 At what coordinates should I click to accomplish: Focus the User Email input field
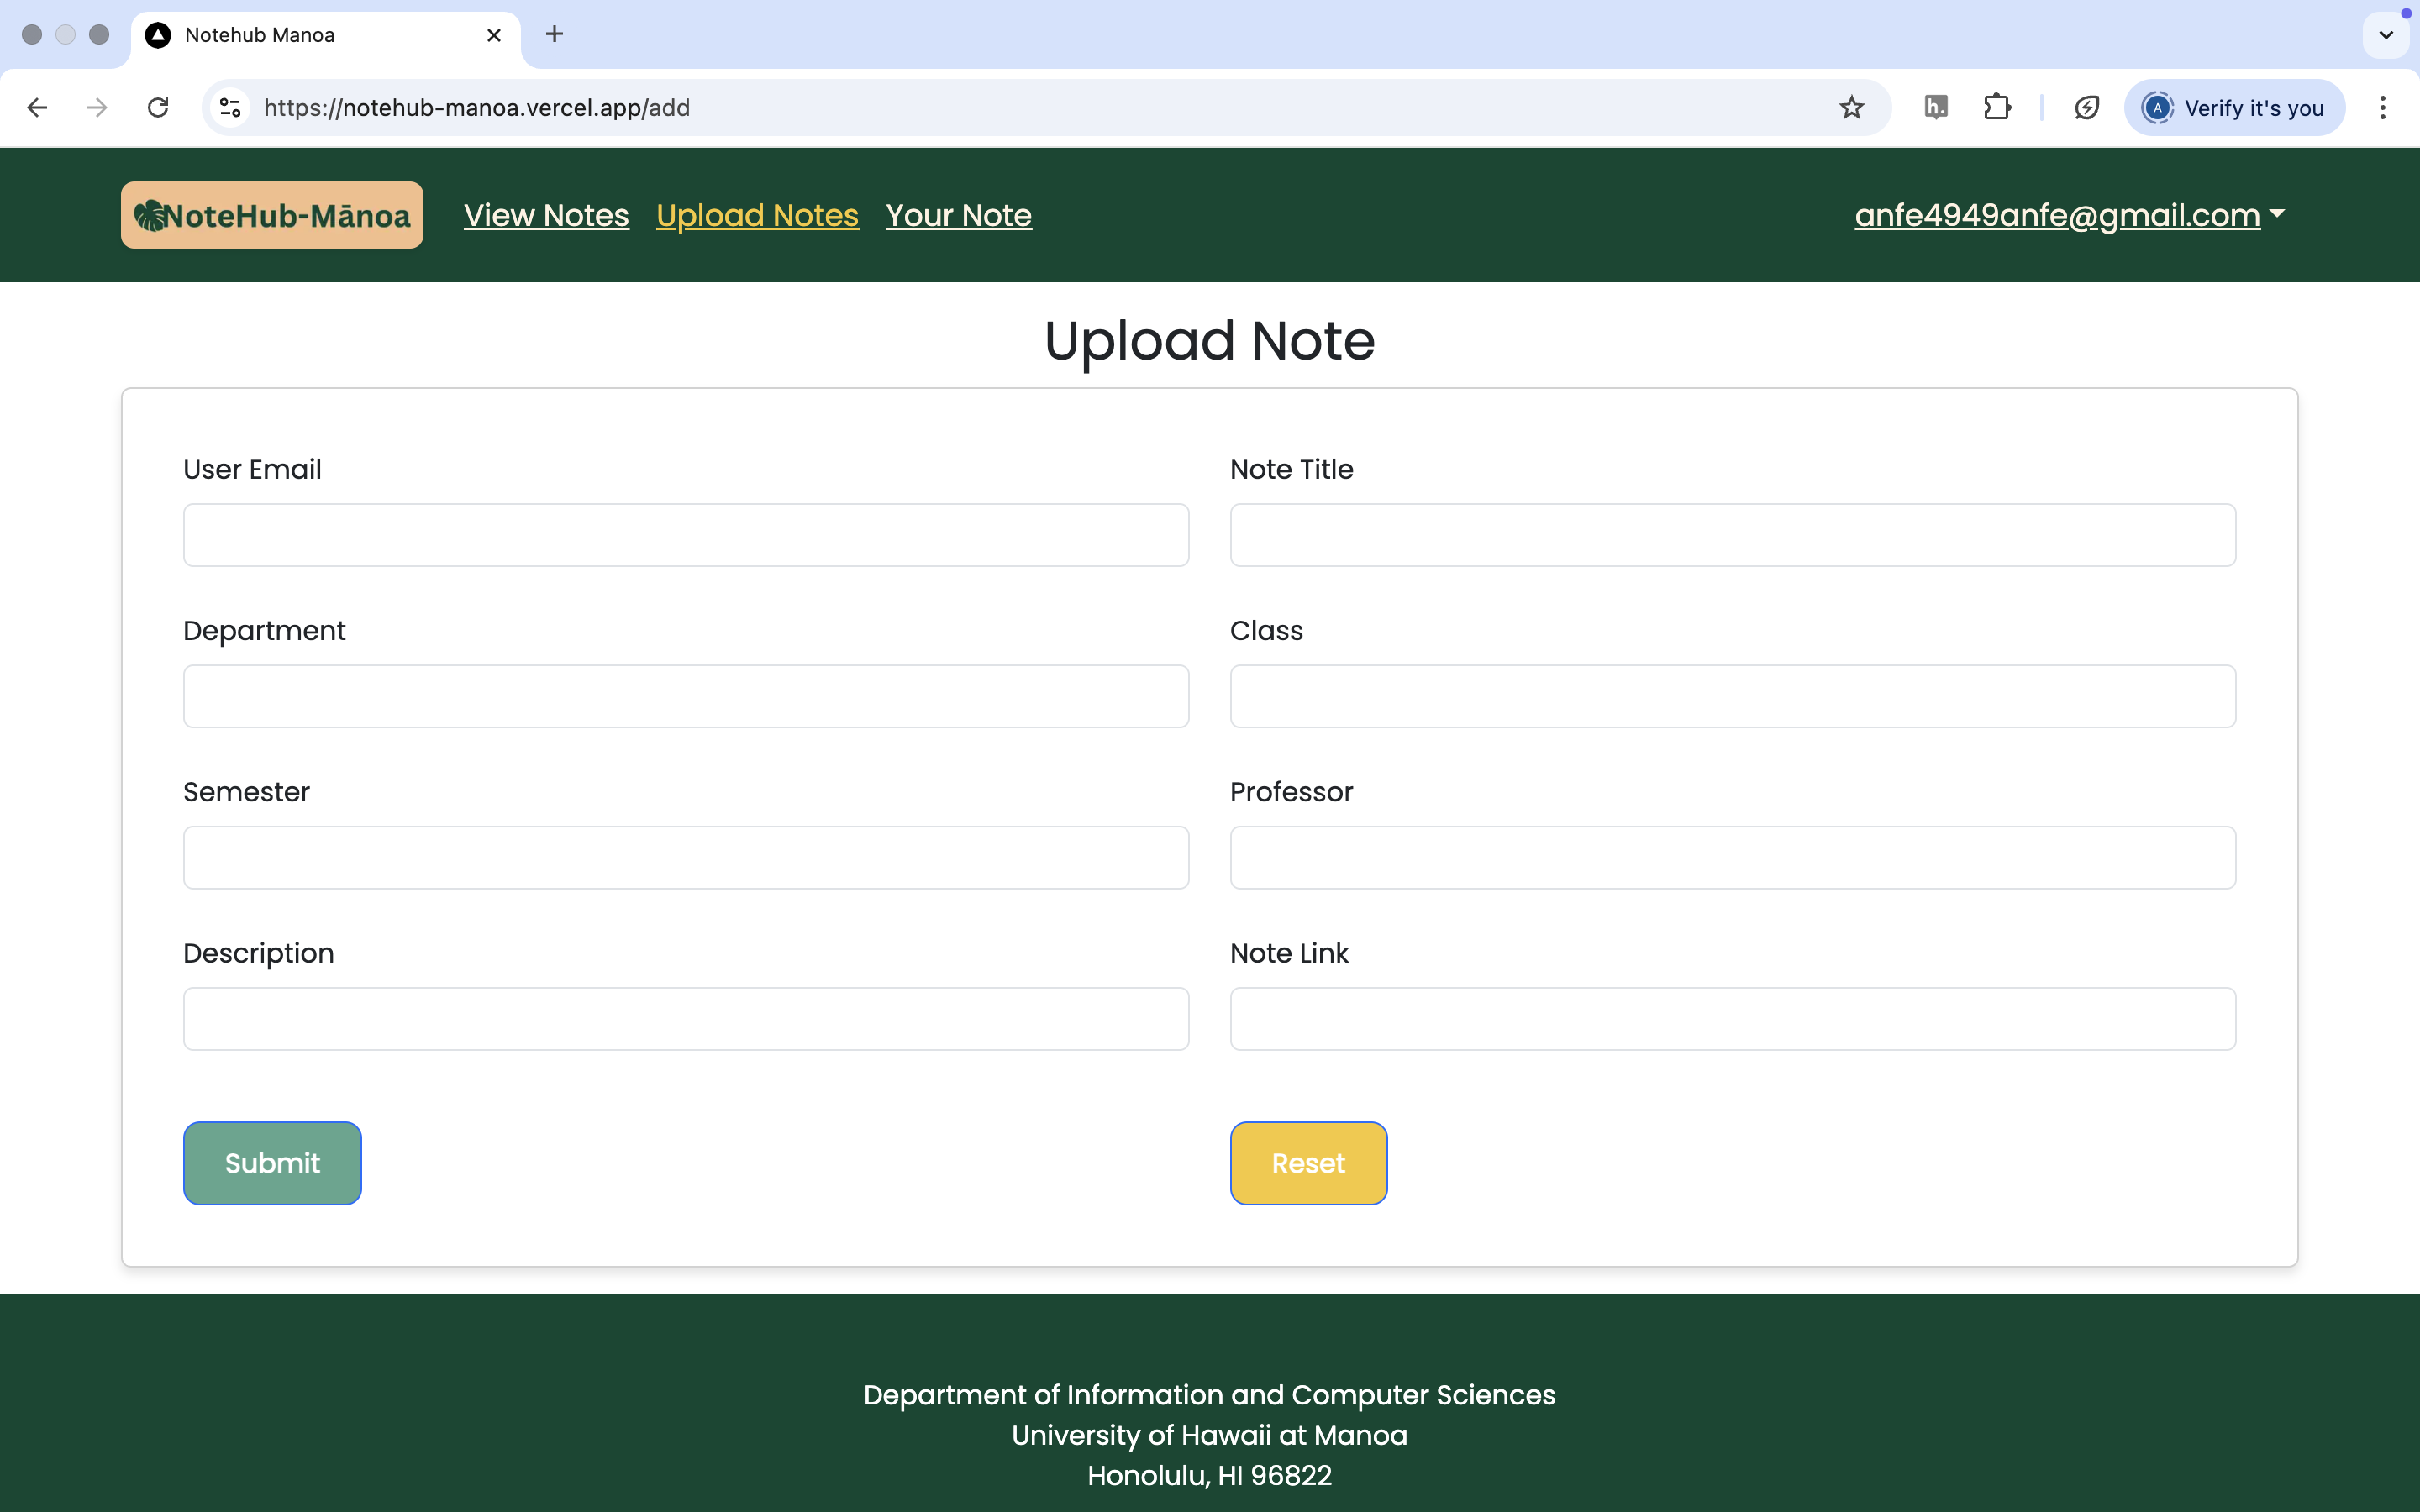point(686,535)
